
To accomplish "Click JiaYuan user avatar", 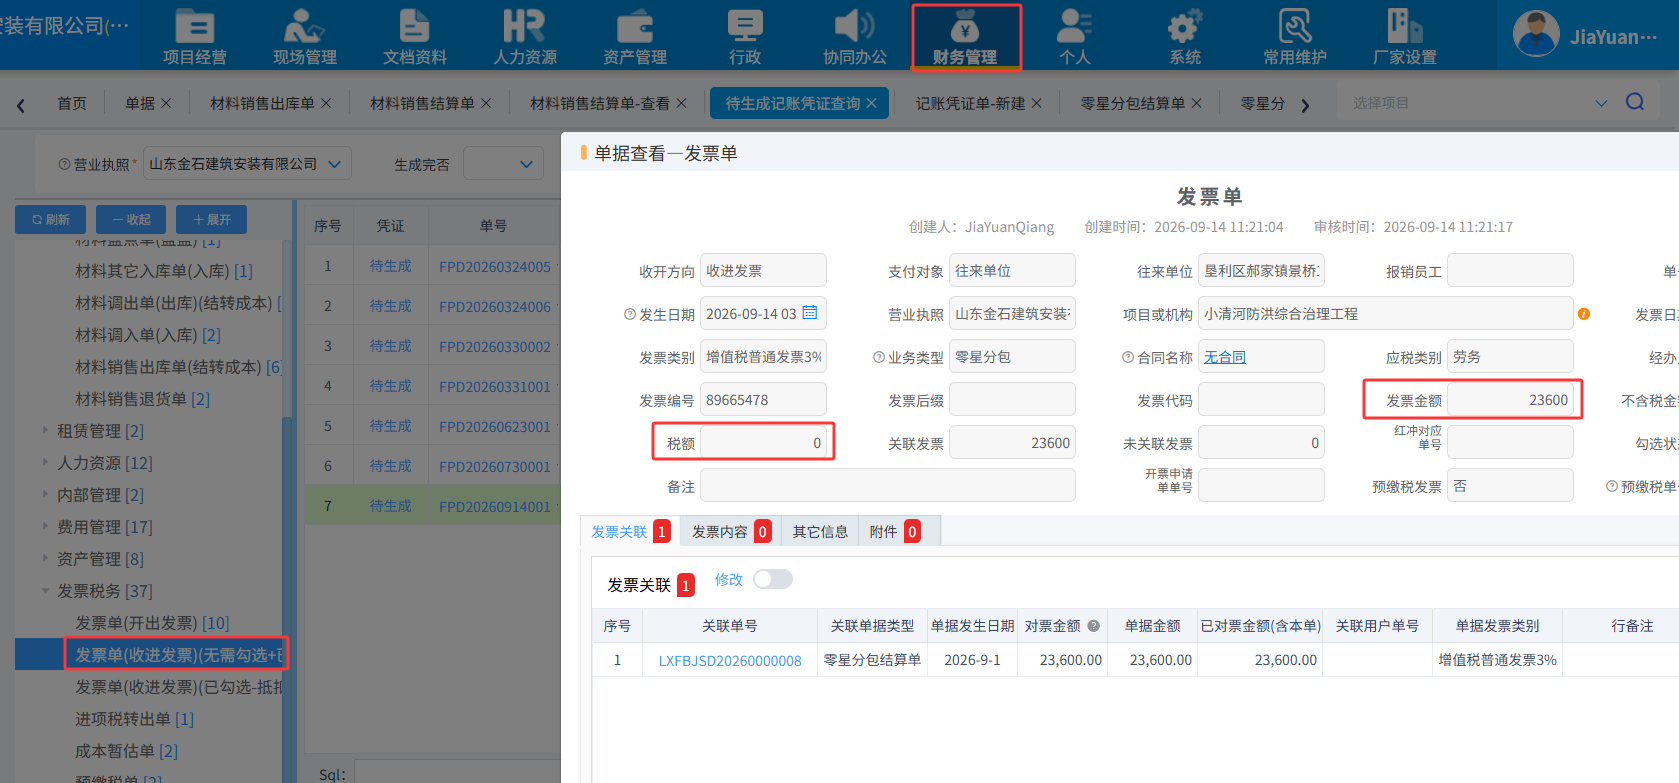I will pyautogui.click(x=1536, y=35).
